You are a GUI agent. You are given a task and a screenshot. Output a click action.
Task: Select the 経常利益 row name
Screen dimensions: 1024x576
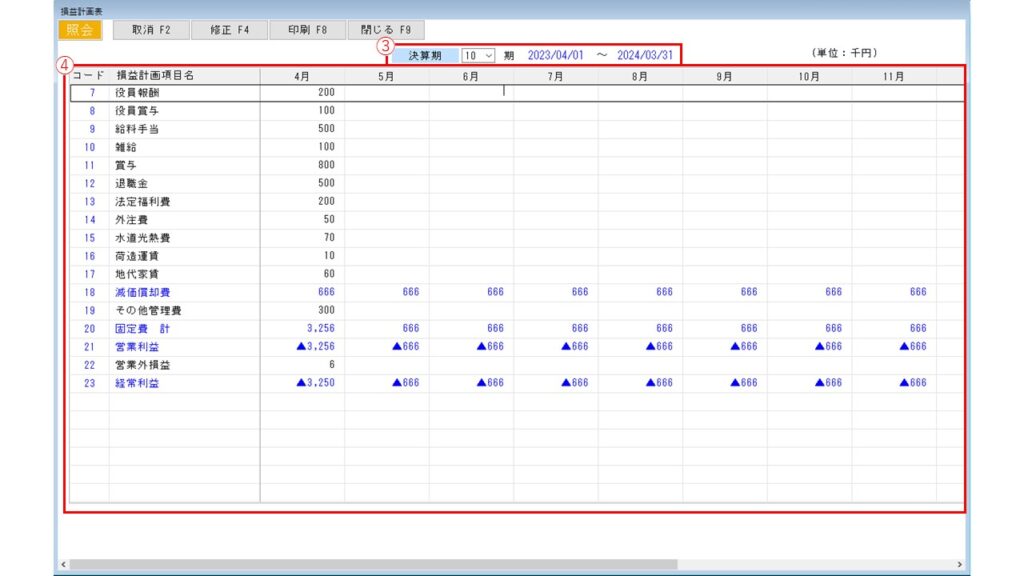pyautogui.click(x=137, y=383)
